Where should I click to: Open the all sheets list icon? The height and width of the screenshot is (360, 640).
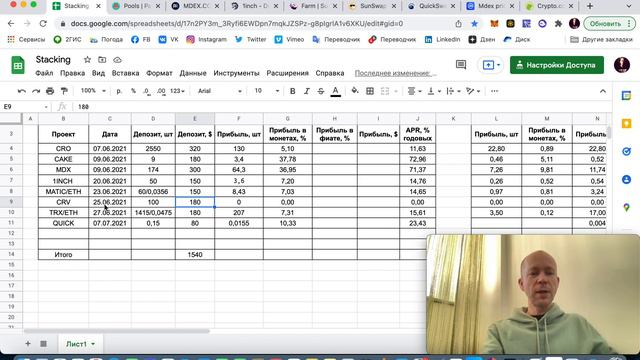coord(43,344)
